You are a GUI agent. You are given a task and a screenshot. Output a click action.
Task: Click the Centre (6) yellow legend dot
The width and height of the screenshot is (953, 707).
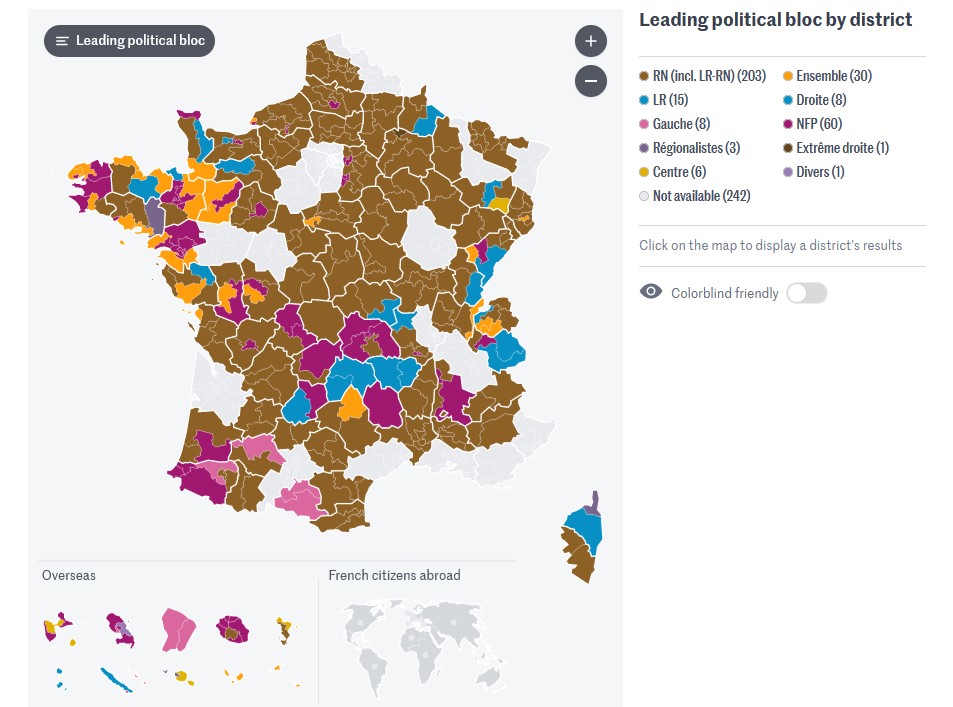[x=645, y=172]
